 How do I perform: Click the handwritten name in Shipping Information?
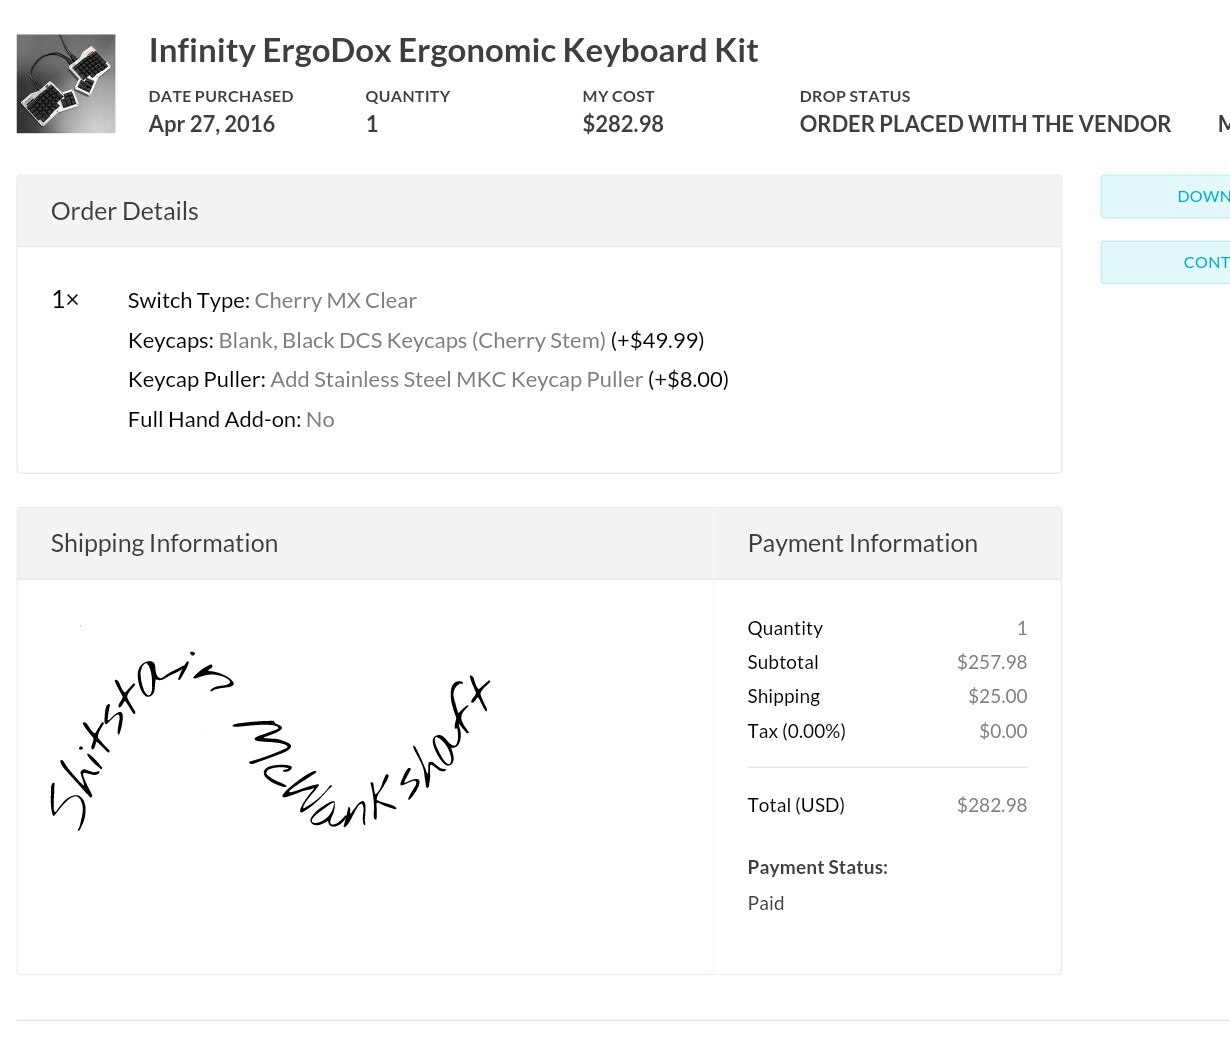tap(270, 745)
